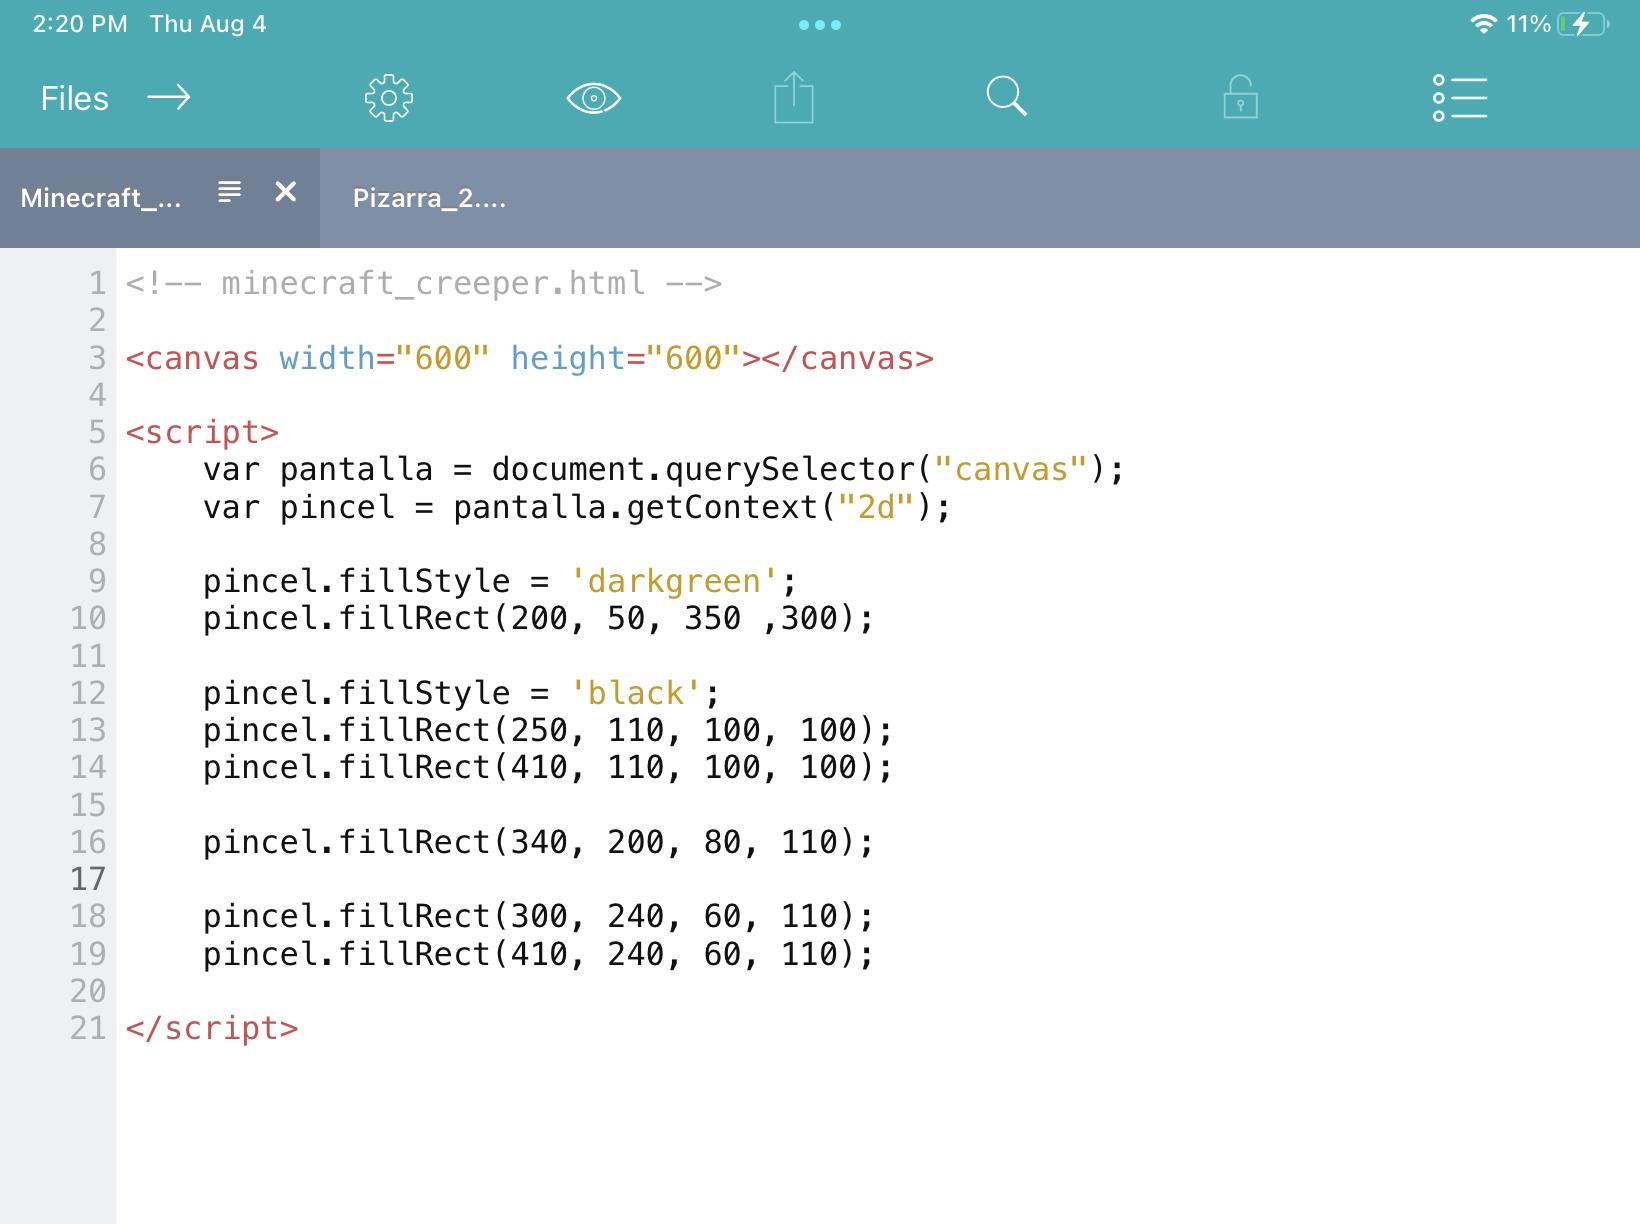The width and height of the screenshot is (1640, 1224).
Task: Click the closing </script> tag
Action: (212, 1028)
